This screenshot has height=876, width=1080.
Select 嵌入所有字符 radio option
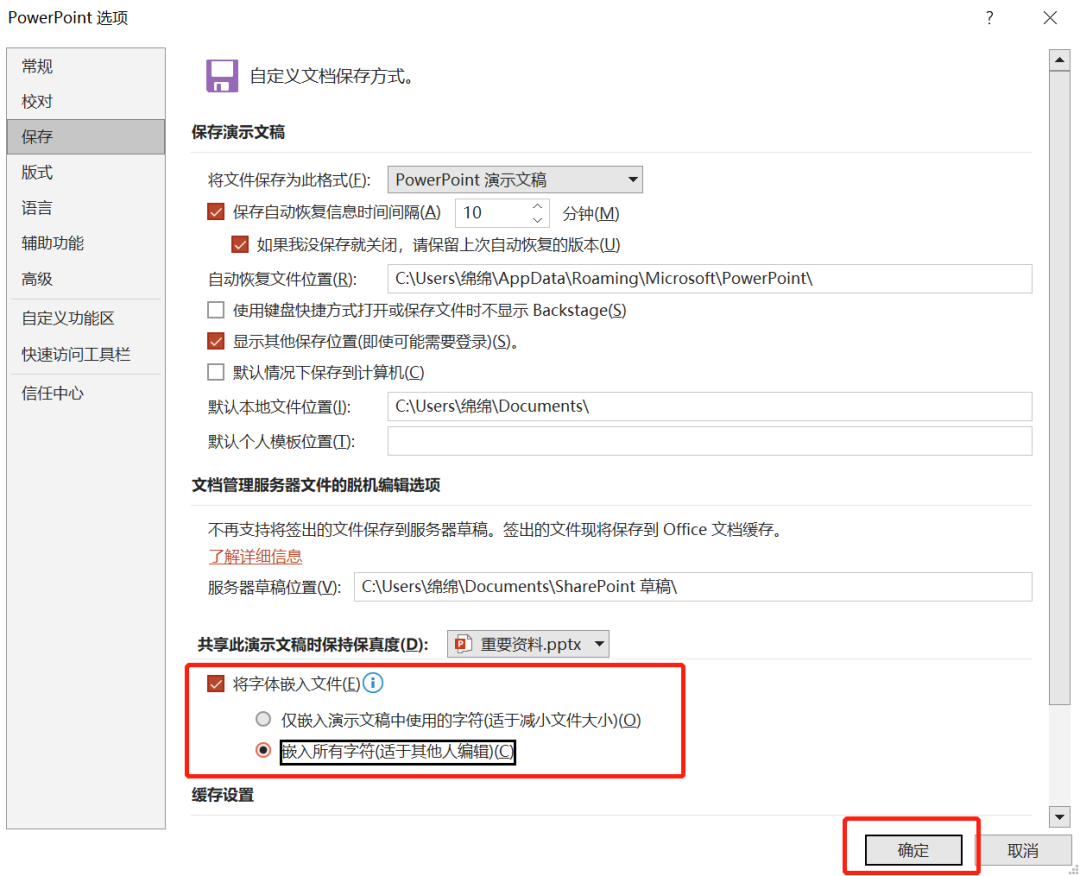click(x=263, y=750)
